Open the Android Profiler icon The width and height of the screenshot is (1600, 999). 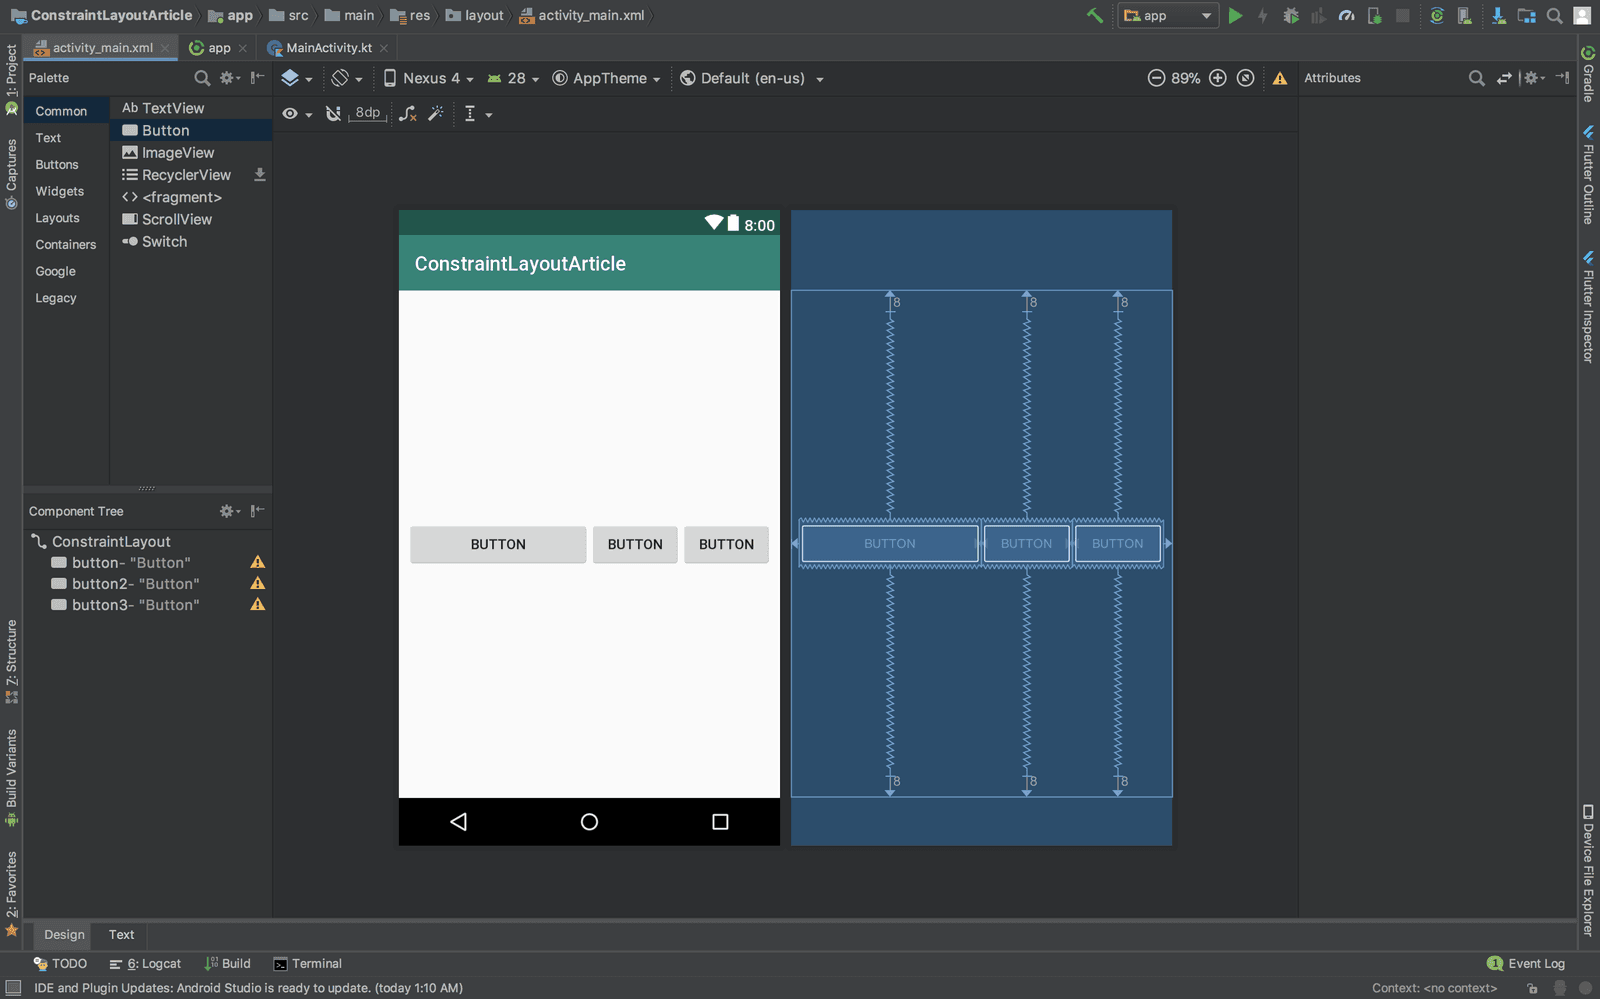pos(1346,16)
